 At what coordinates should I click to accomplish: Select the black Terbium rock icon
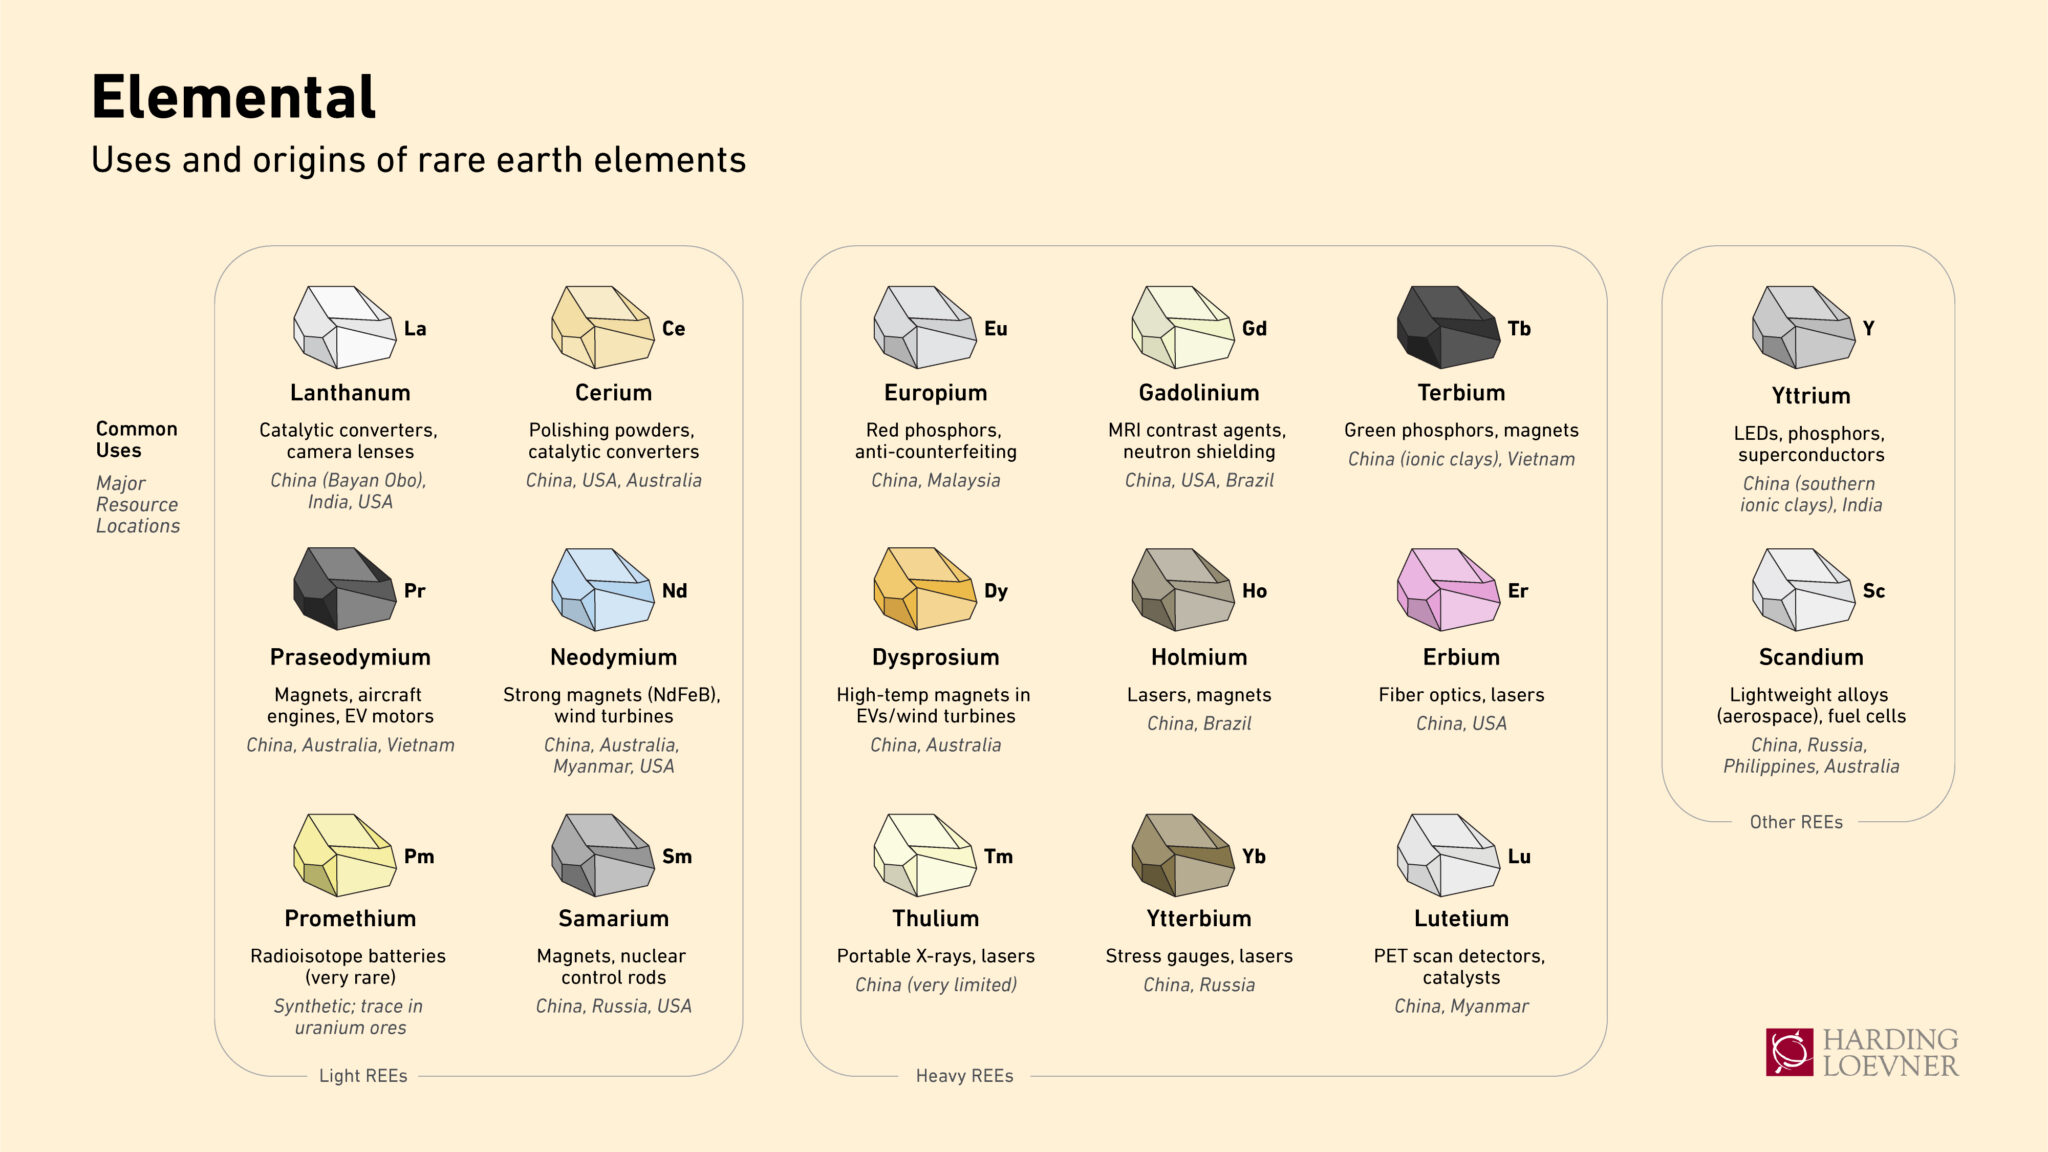[x=1449, y=323]
